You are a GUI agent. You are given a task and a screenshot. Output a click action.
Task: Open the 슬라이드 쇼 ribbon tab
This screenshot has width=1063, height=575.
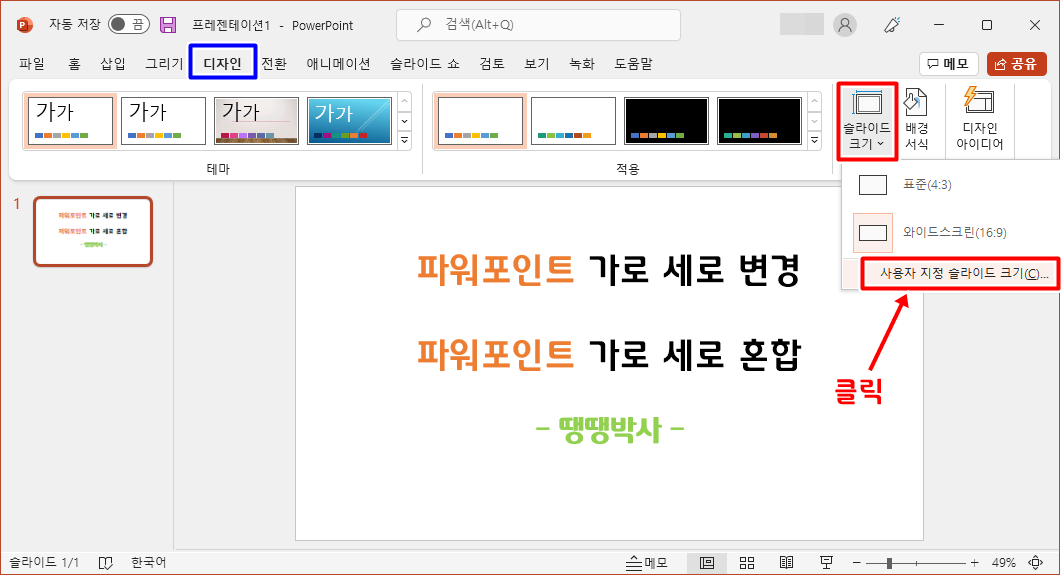(424, 63)
